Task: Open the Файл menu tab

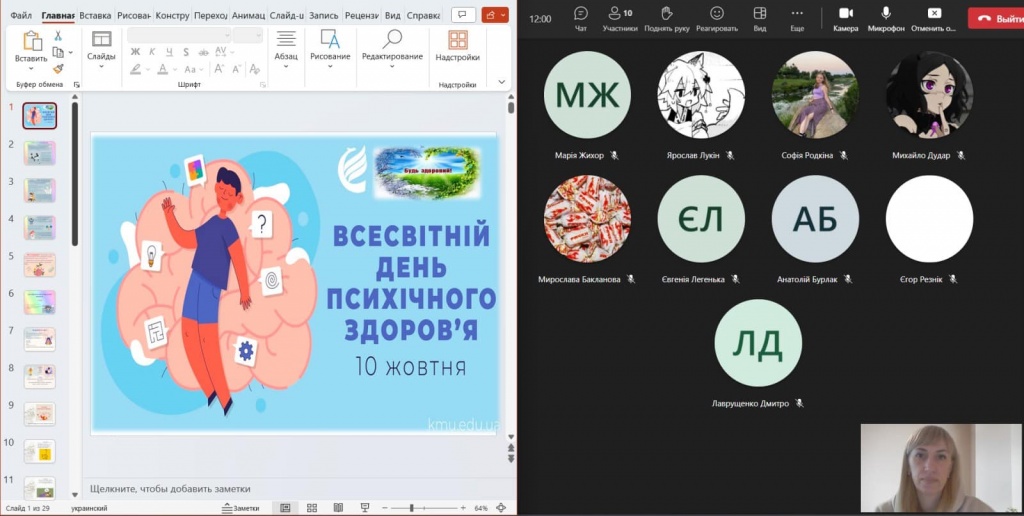Action: (x=21, y=16)
